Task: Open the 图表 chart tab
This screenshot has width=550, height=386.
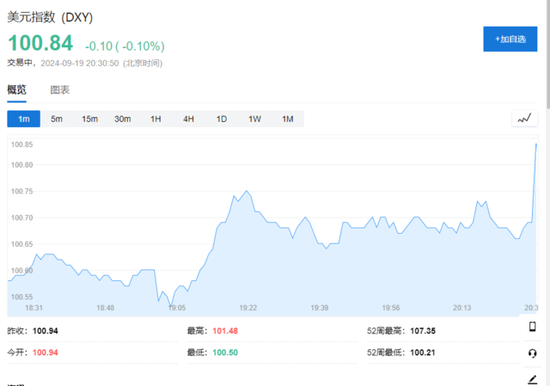Action: (x=60, y=90)
